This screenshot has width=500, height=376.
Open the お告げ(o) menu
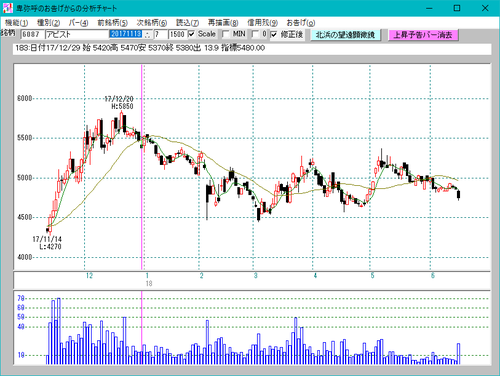(x=301, y=23)
